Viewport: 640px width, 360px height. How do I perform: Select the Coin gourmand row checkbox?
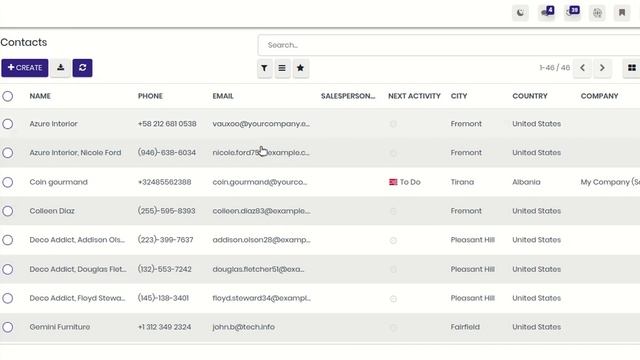[x=7, y=182]
